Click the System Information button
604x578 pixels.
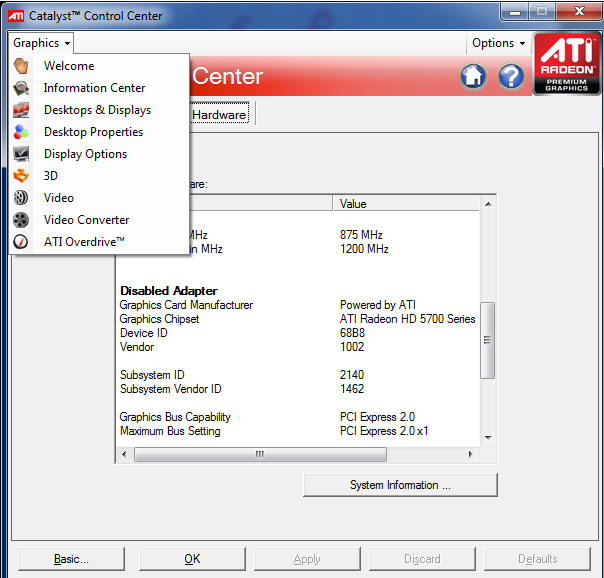tap(400, 485)
